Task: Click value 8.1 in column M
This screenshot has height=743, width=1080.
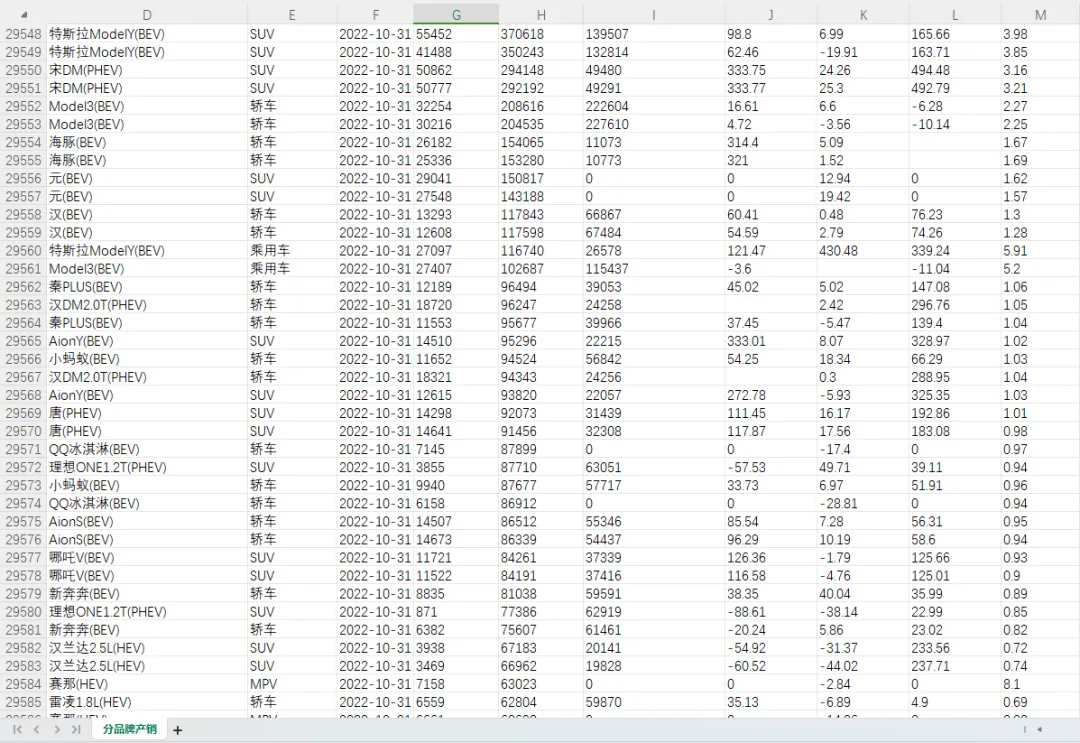Action: click(1011, 684)
